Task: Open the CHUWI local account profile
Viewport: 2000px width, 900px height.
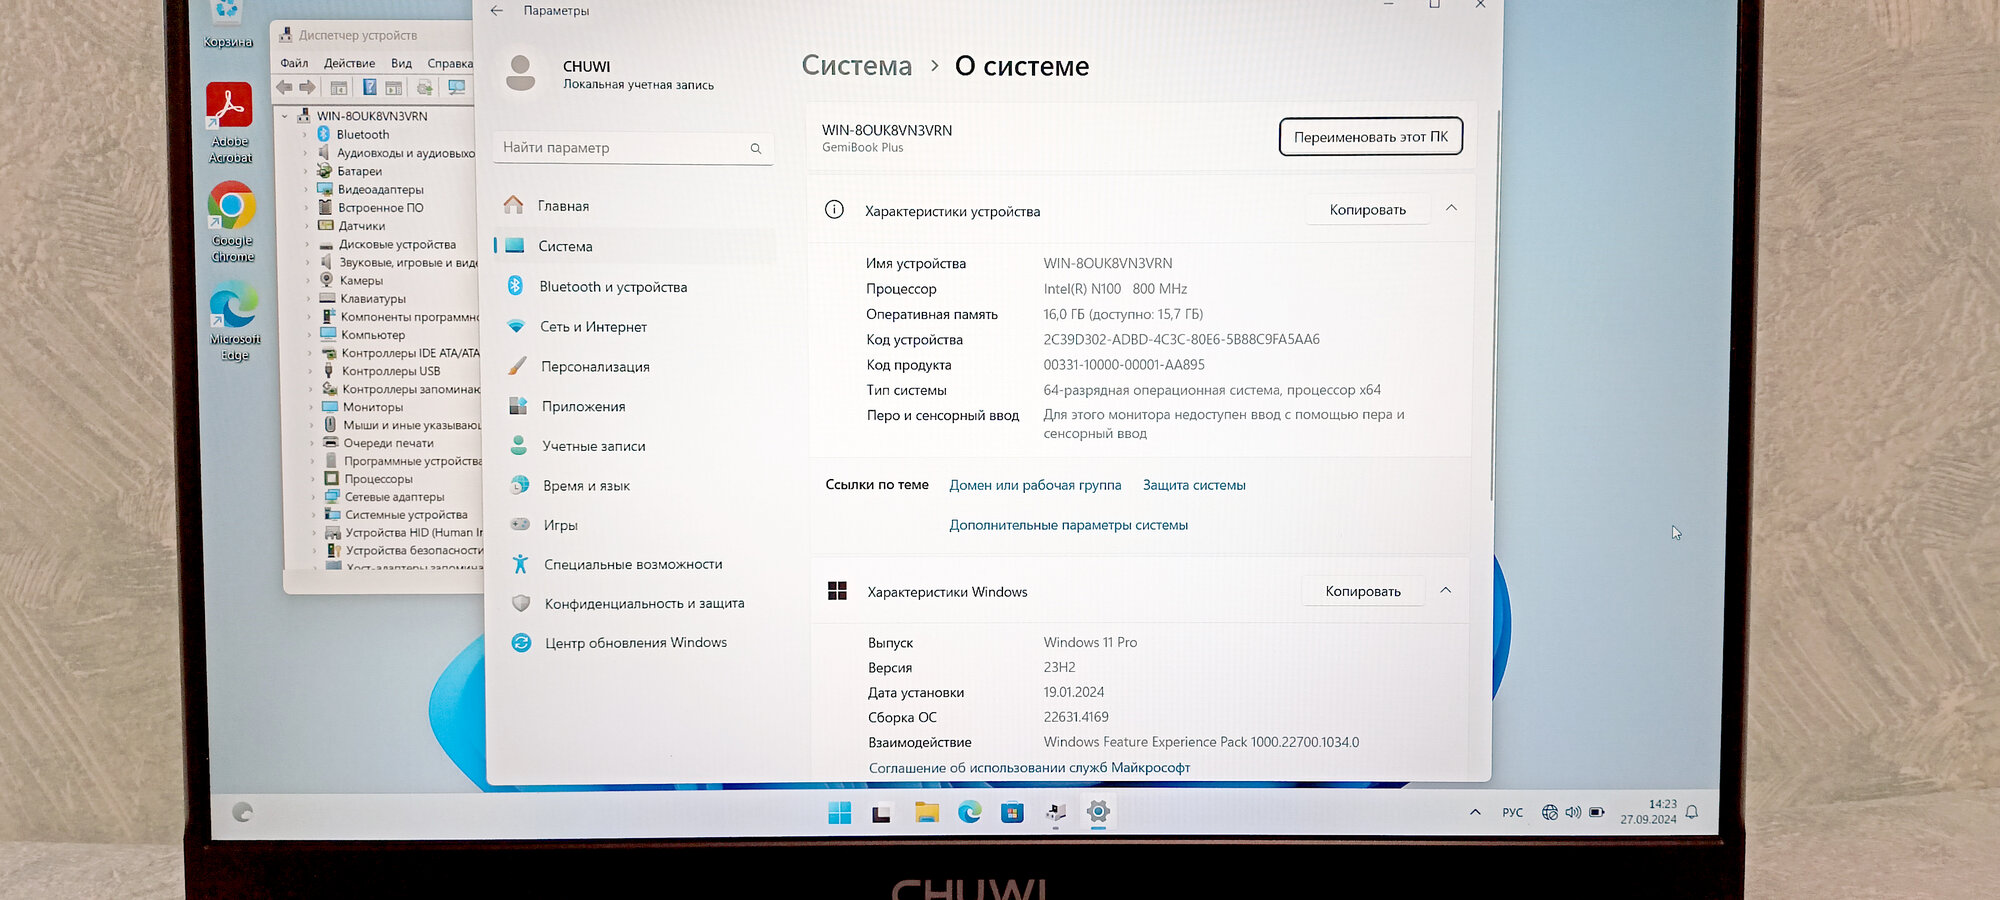Action: (x=609, y=74)
